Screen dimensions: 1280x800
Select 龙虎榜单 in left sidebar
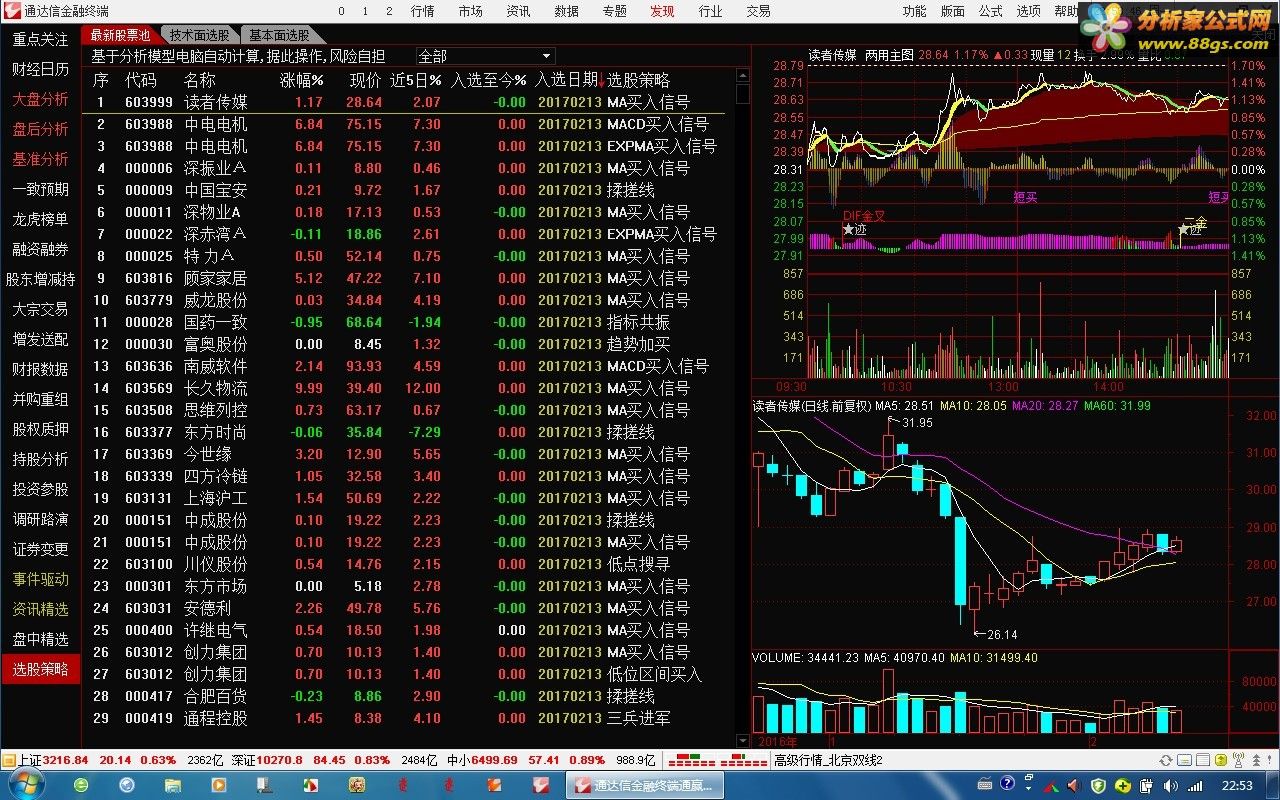pos(40,219)
